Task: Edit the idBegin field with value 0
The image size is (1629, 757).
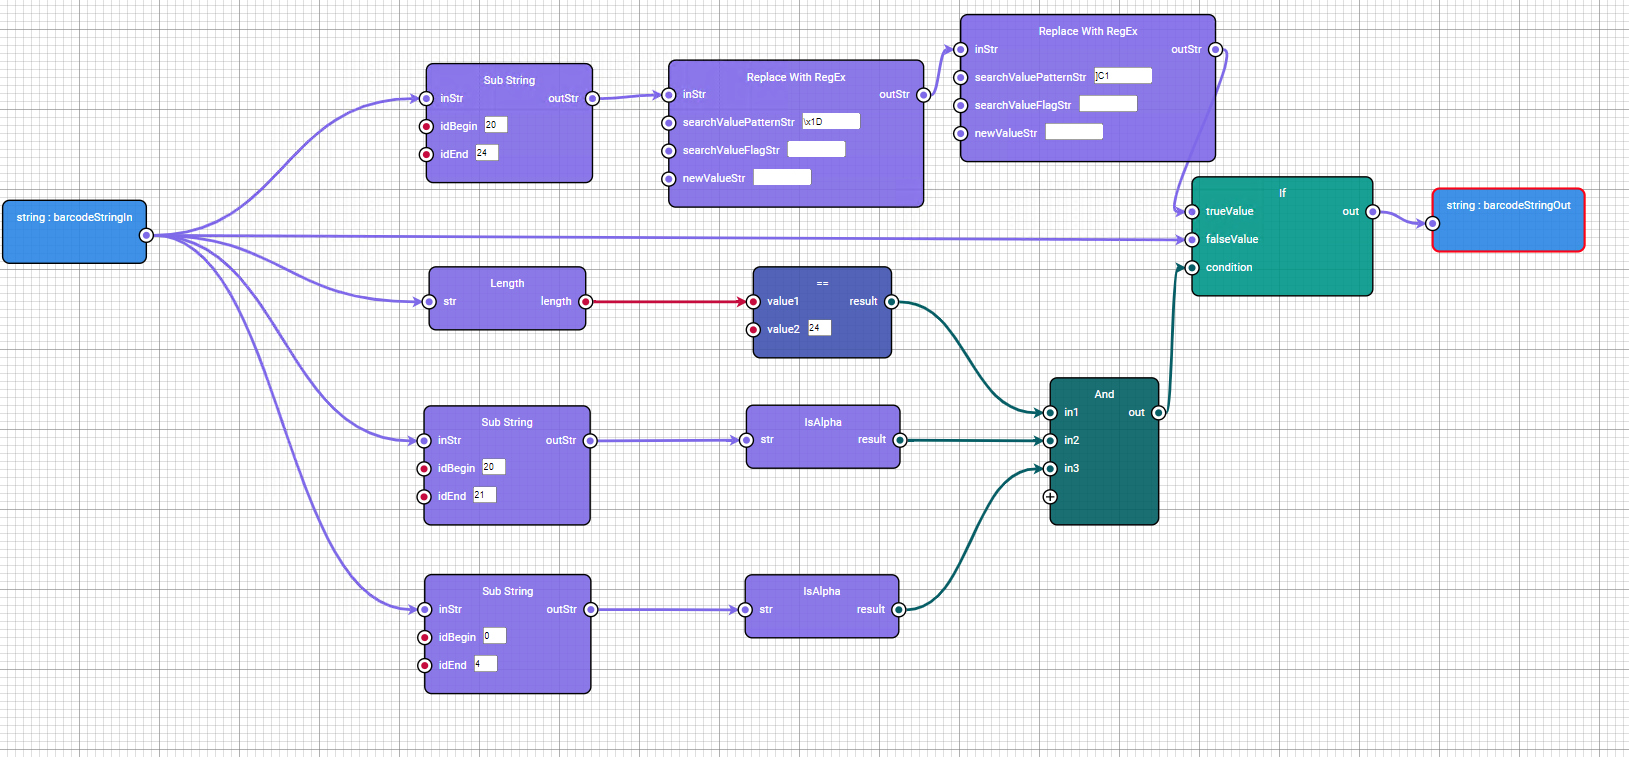Action: coord(494,636)
